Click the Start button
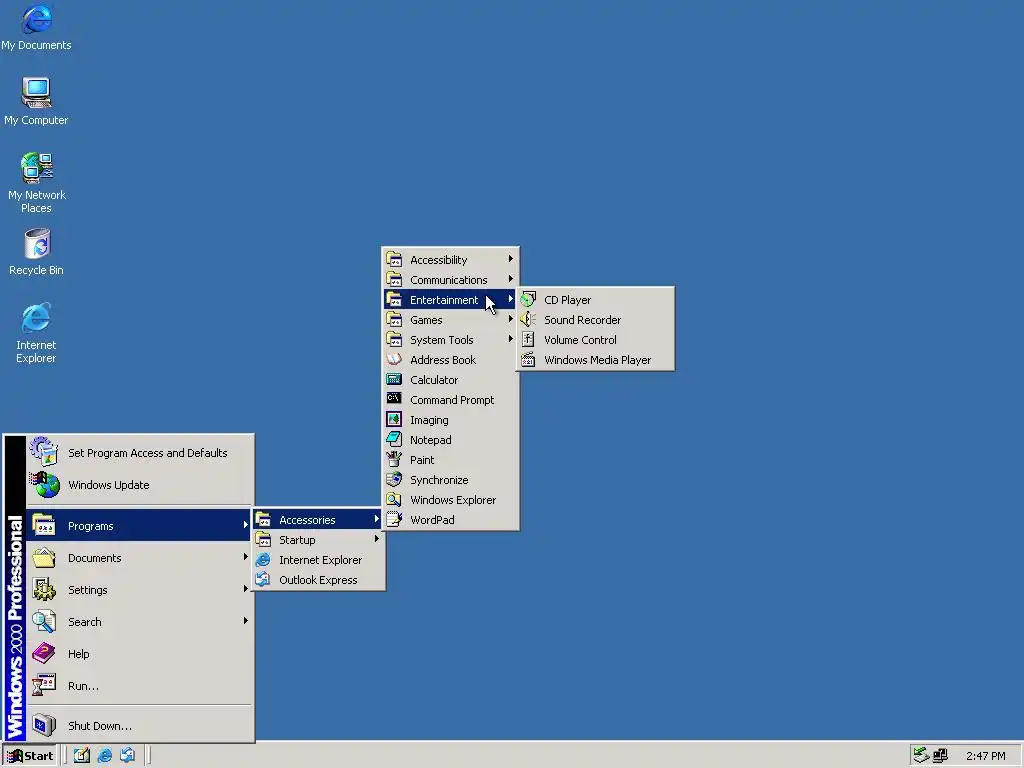This screenshot has width=1024, height=768. [31, 756]
